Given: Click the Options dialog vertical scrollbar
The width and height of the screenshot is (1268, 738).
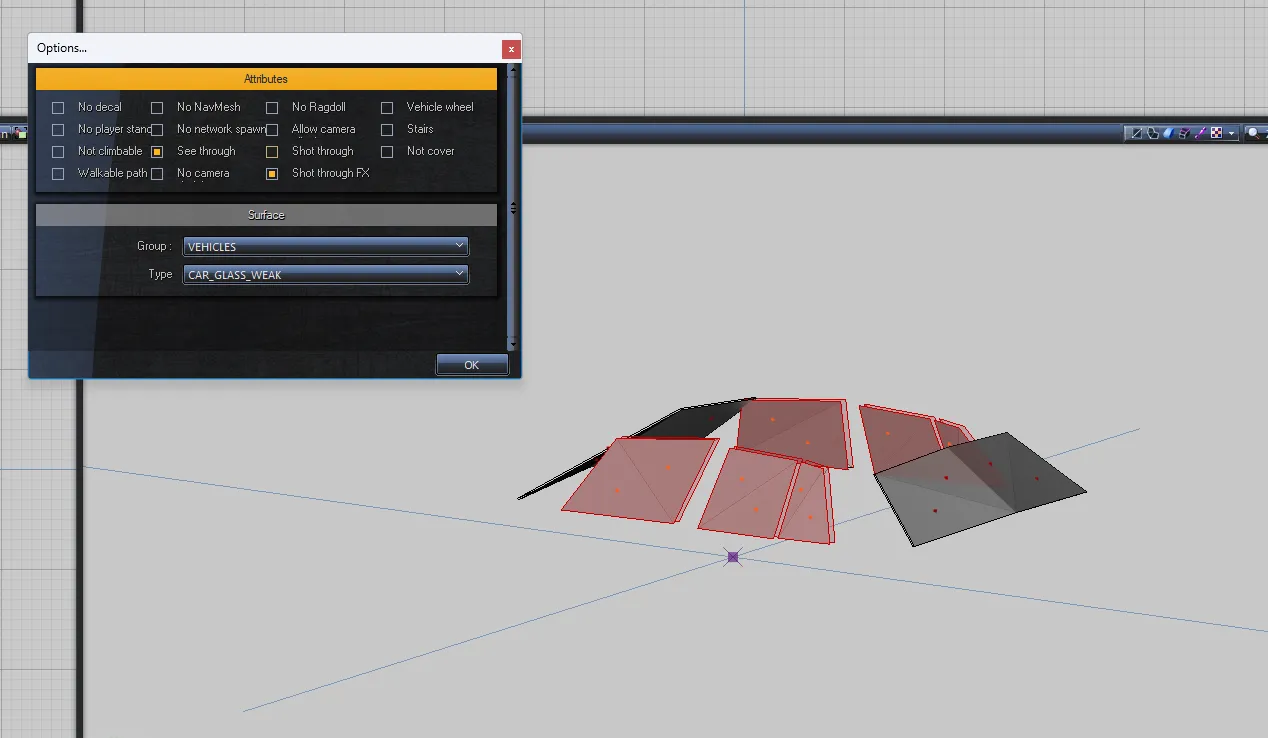Looking at the screenshot, I should (513, 208).
